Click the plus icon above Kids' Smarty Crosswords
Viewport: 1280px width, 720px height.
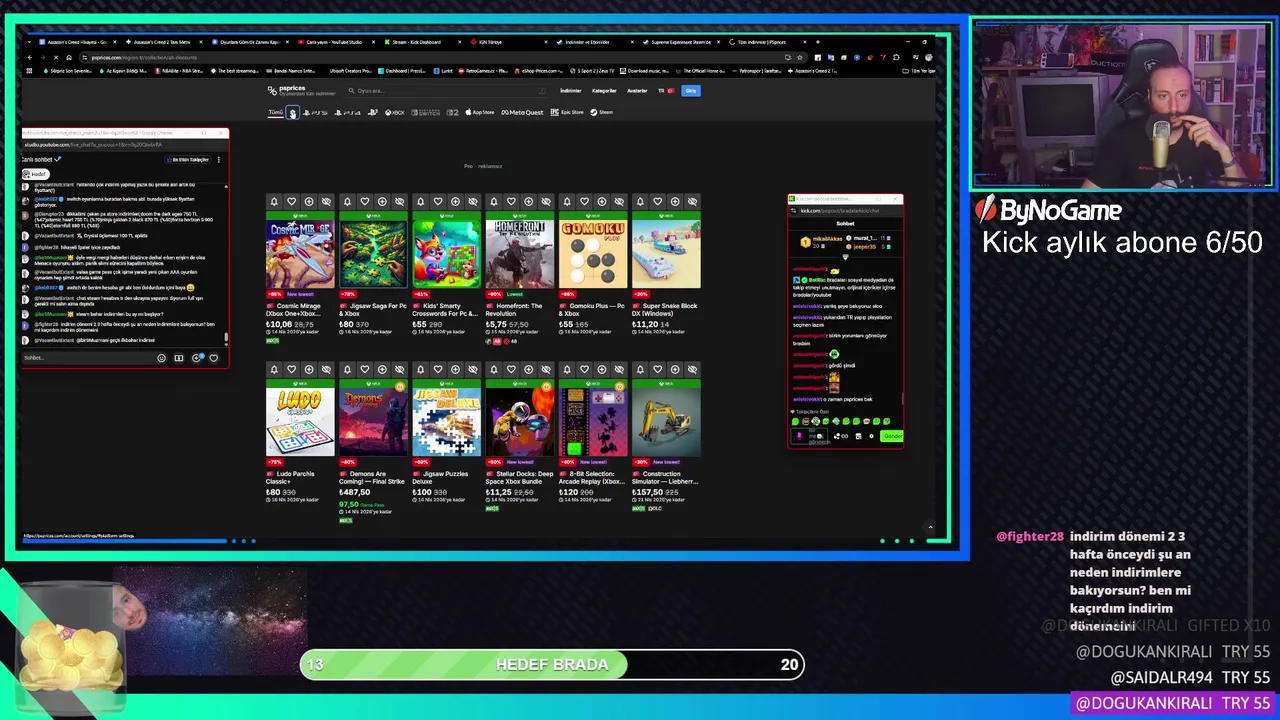tap(455, 202)
